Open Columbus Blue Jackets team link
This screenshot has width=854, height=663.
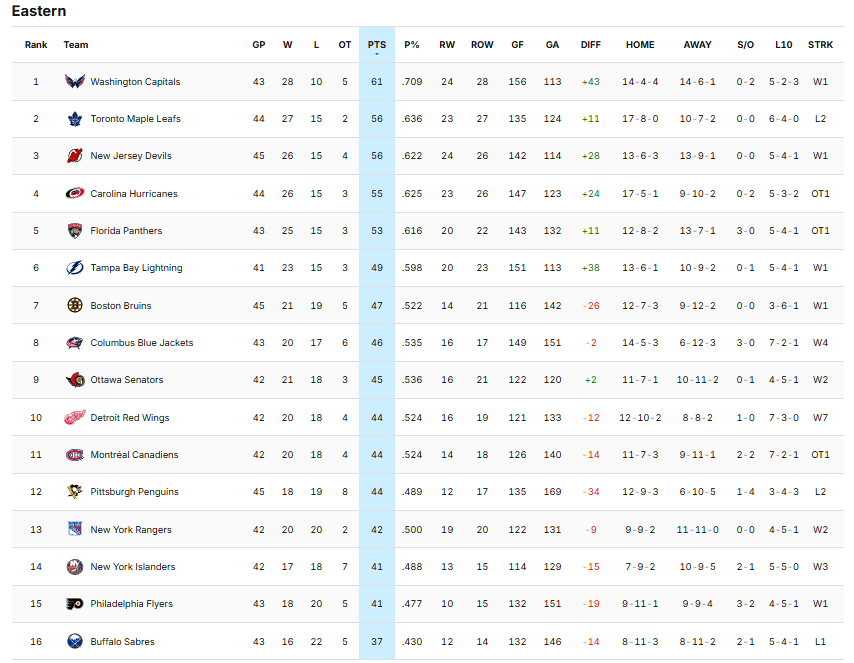(x=142, y=343)
